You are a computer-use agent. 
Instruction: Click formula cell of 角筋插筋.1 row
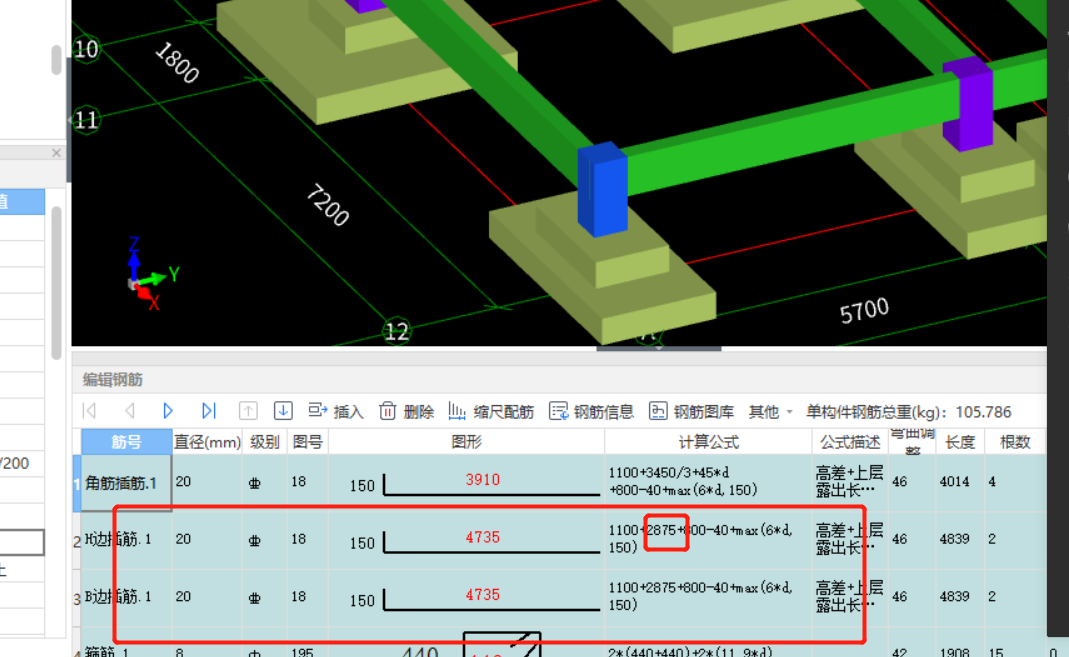pyautogui.click(x=708, y=482)
